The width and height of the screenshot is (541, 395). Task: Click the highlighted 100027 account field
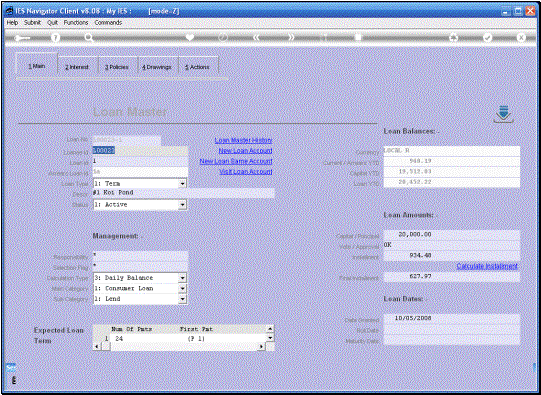[x=140, y=151]
